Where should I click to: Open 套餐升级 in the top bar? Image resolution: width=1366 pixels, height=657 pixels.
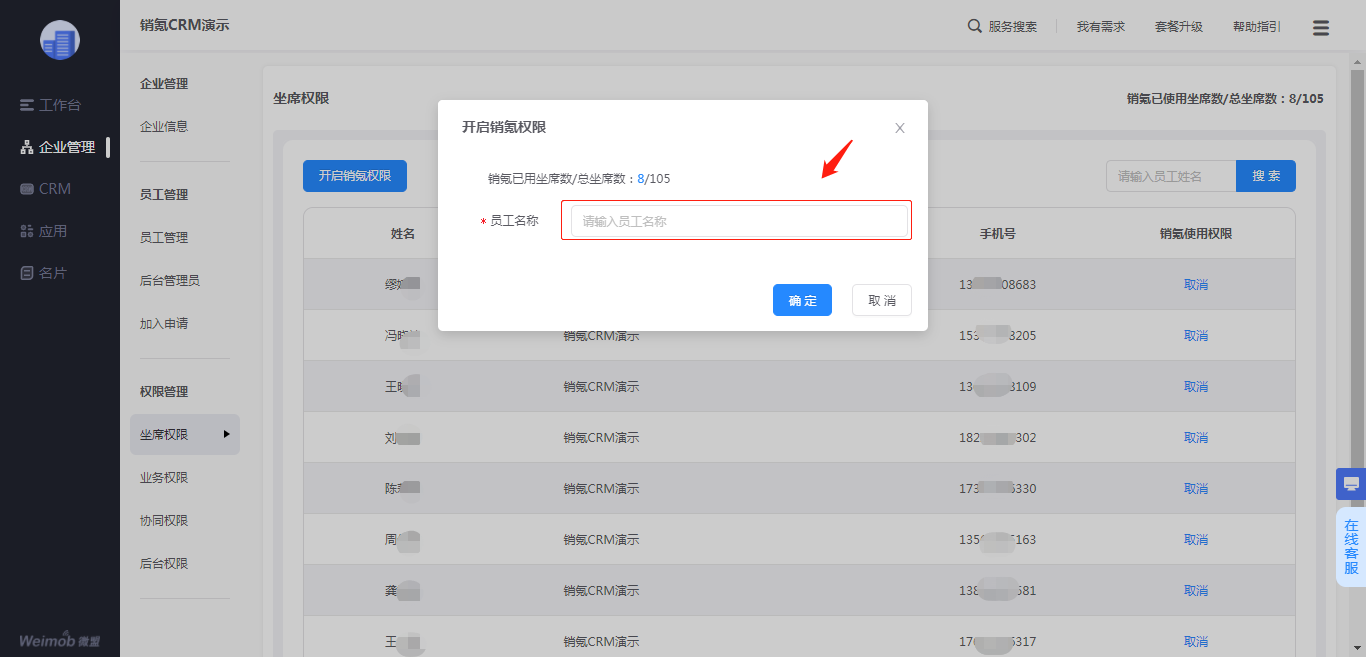click(1179, 27)
